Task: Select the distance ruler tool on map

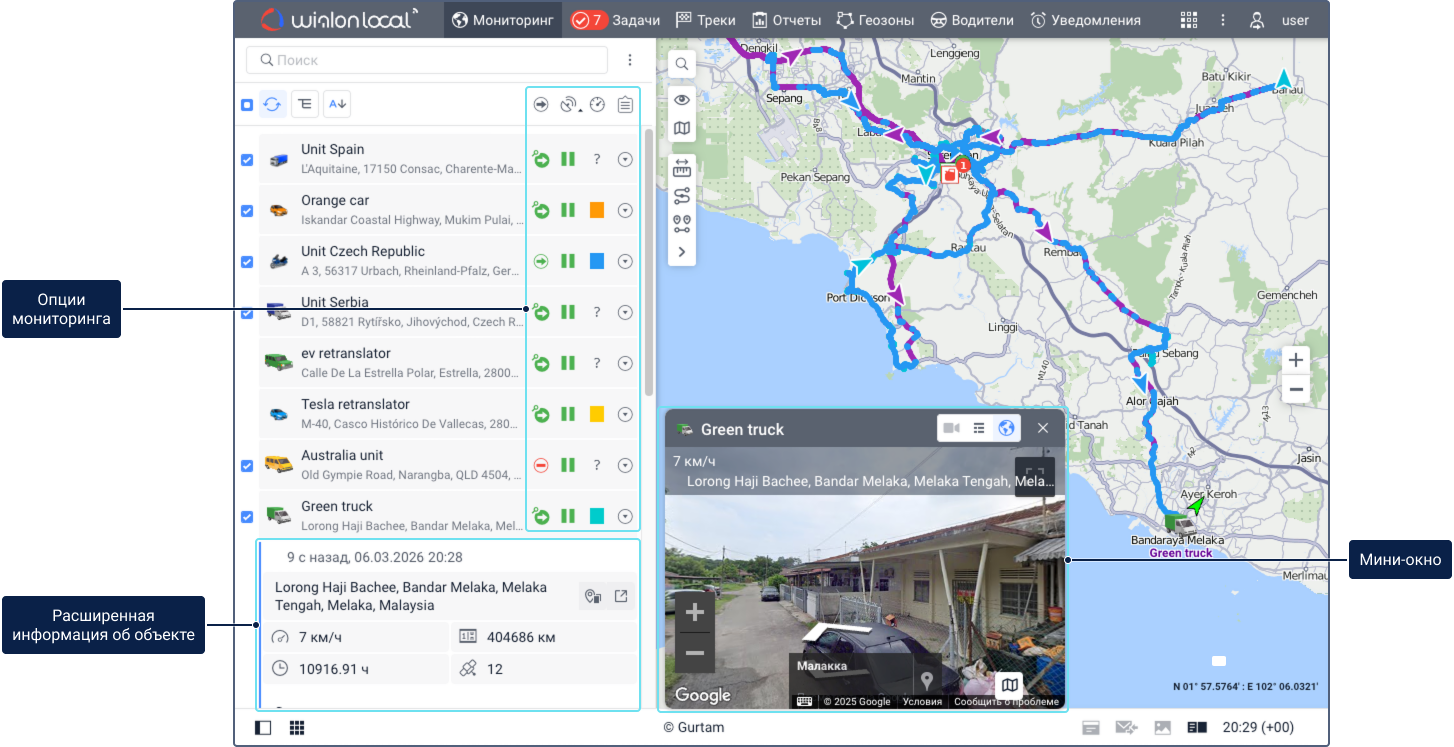Action: pos(681,168)
